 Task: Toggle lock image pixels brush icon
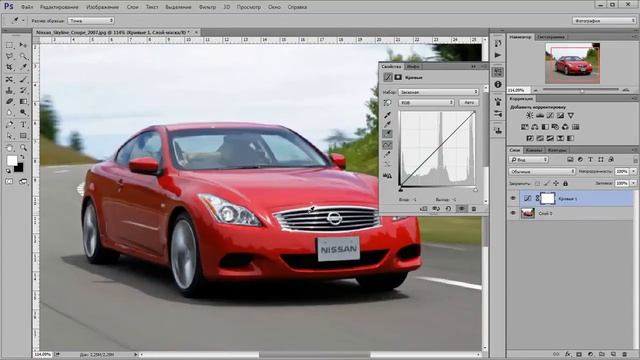(x=547, y=184)
